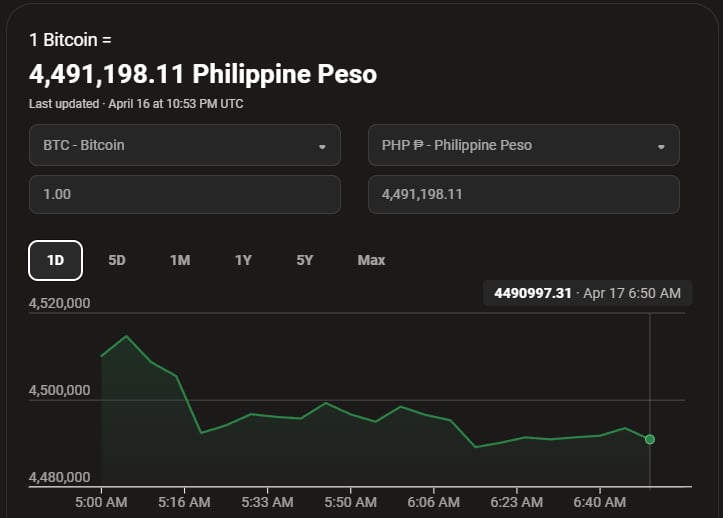This screenshot has height=518, width=723.
Task: Click the 4,491,198.11 Philippine Peso headline
Action: [203, 74]
